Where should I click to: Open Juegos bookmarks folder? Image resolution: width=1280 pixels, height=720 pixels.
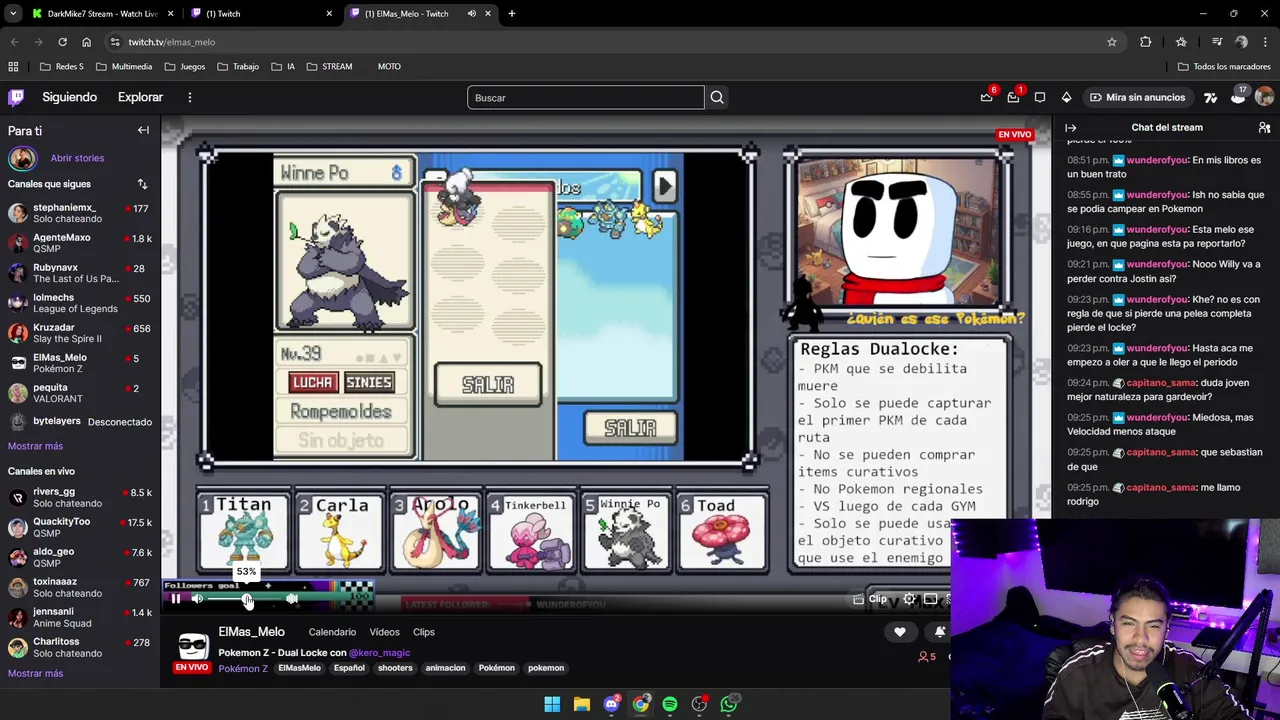pyautogui.click(x=185, y=67)
